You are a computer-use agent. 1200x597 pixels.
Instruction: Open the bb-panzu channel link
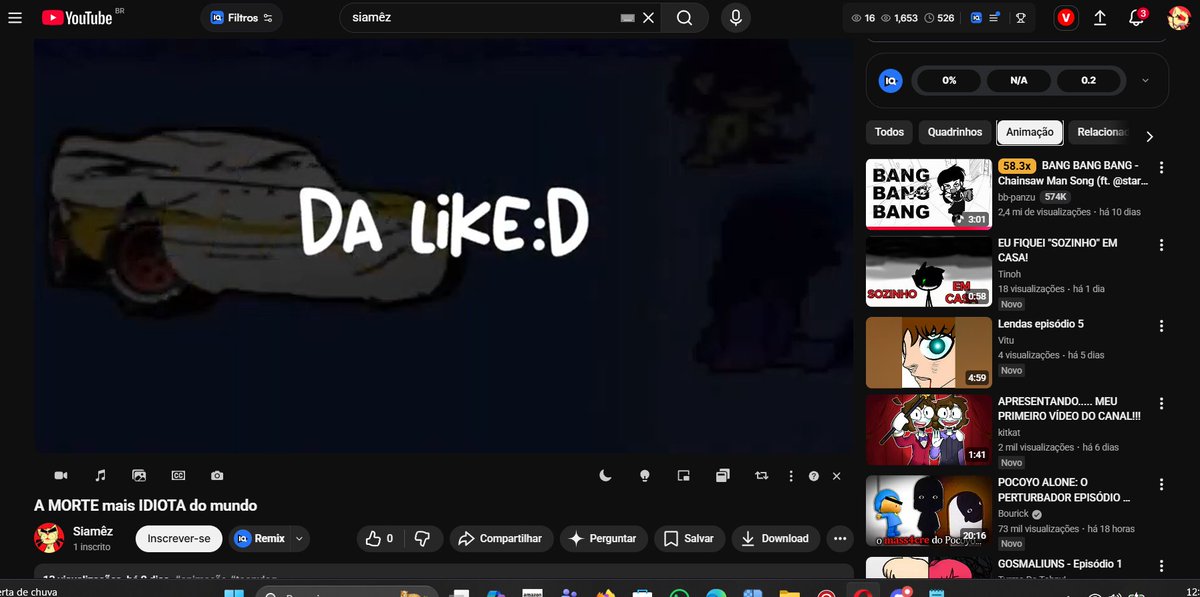[x=1017, y=197]
